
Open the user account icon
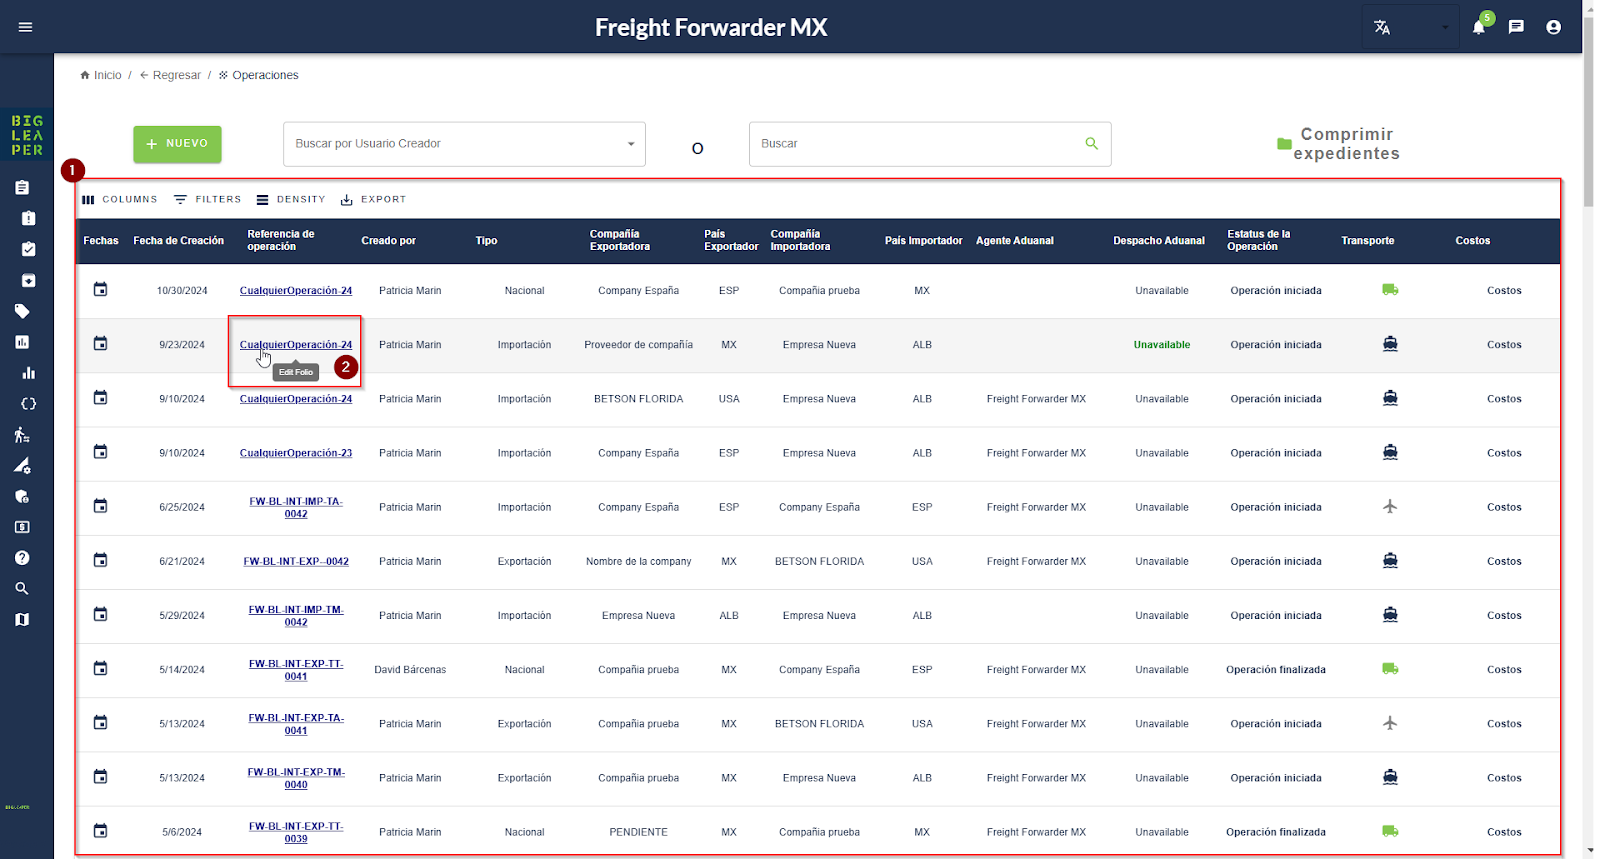tap(1553, 27)
